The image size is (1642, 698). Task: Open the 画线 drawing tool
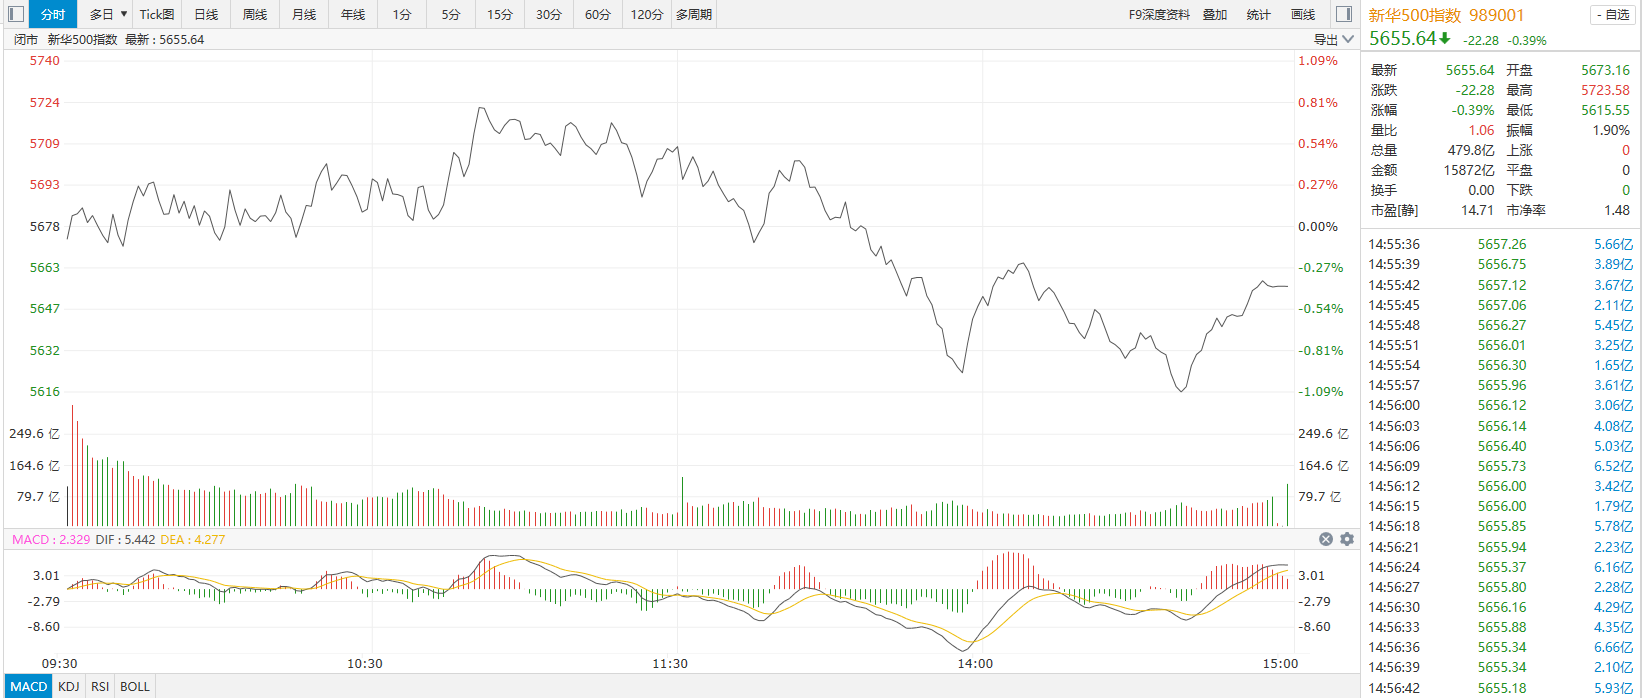click(x=1303, y=14)
